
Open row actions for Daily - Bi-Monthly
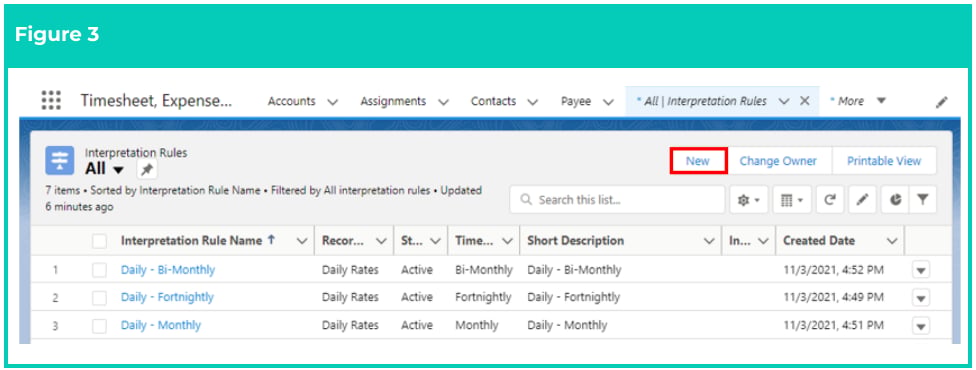pyautogui.click(x=921, y=270)
